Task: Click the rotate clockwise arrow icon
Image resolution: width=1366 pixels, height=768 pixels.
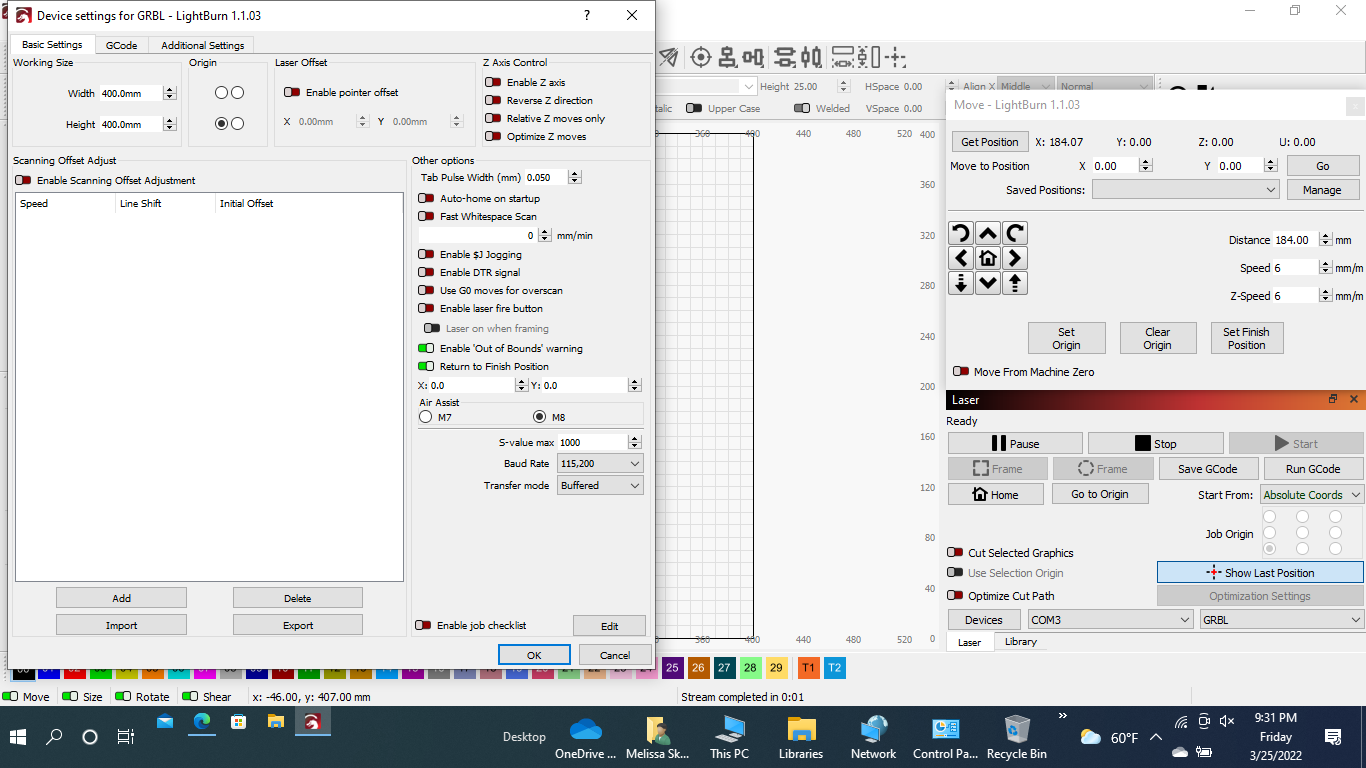Action: click(1015, 234)
